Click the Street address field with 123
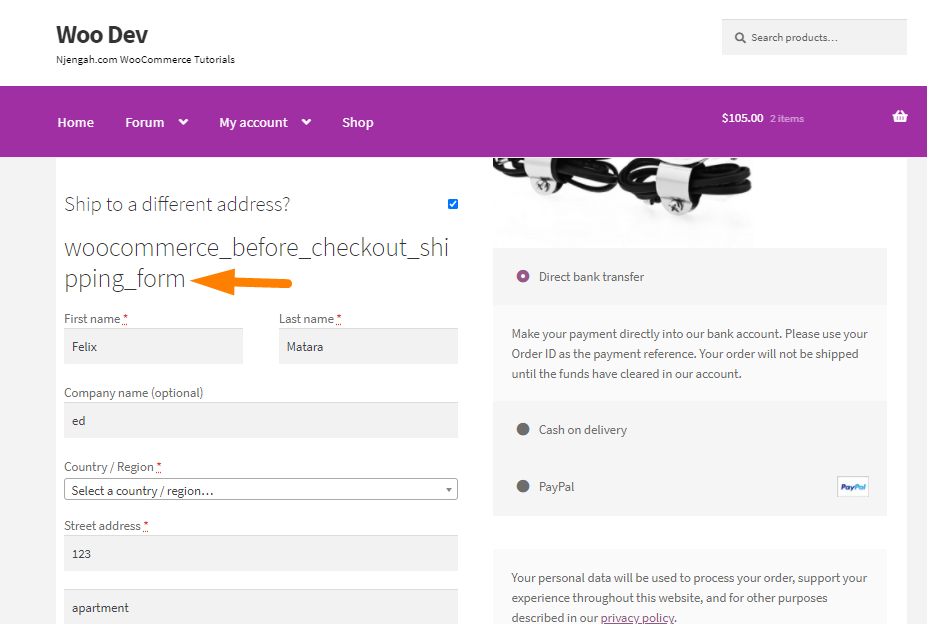 click(x=261, y=553)
